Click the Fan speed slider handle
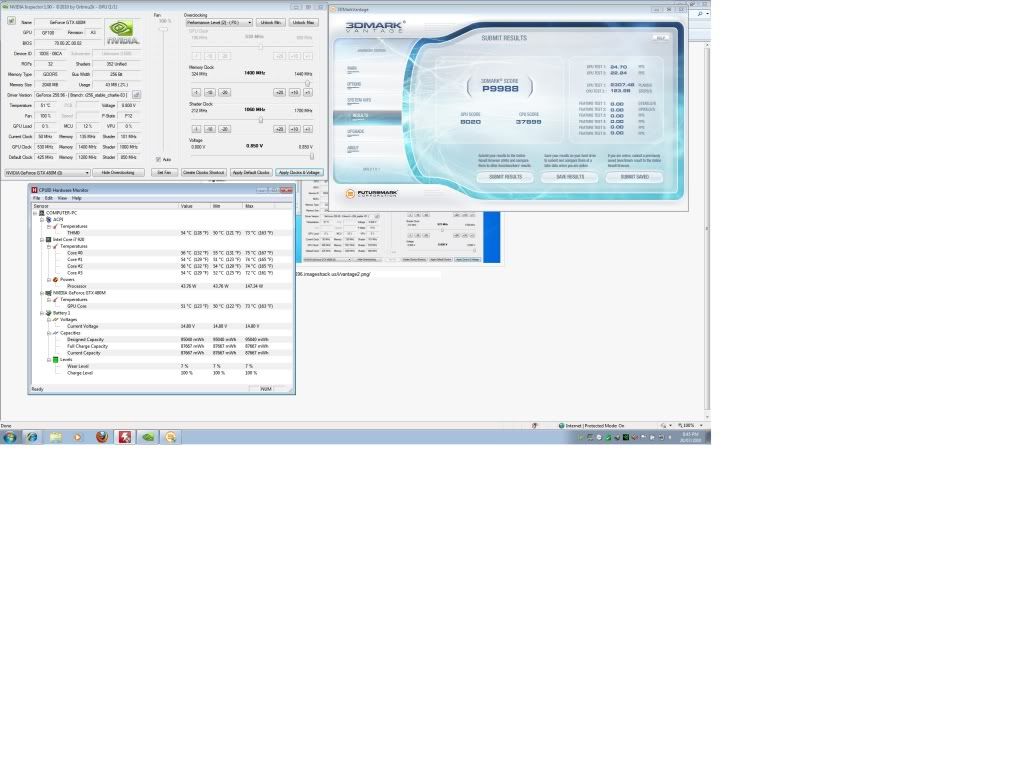The width and height of the screenshot is (1024, 768). pos(164,29)
